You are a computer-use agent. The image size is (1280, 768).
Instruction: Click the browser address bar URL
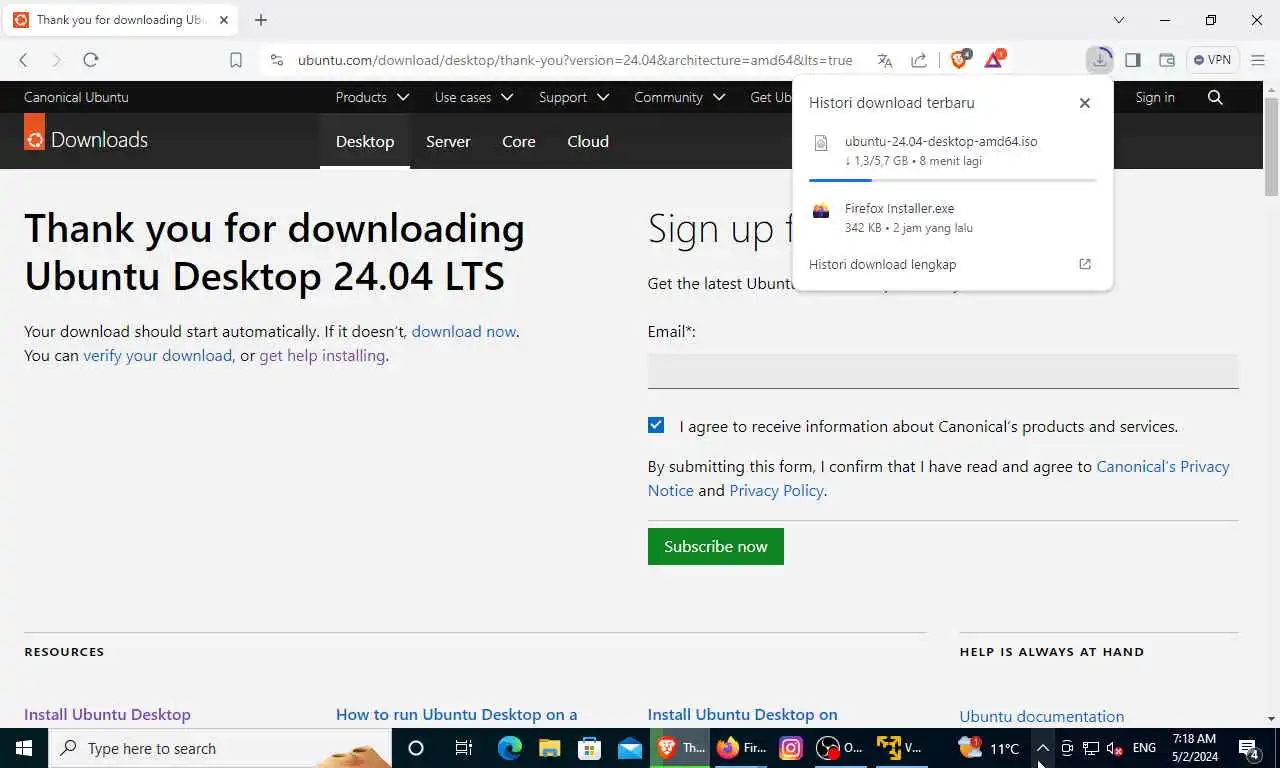(575, 60)
